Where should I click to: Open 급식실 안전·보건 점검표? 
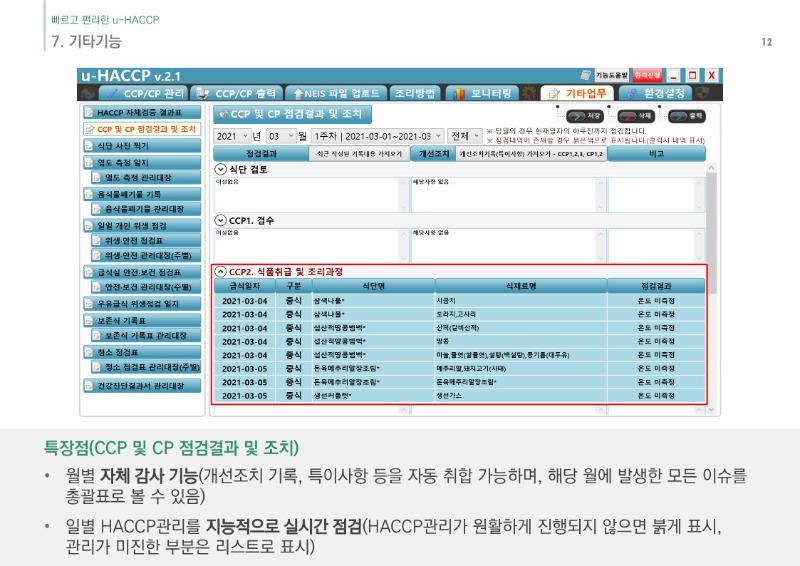(142, 272)
